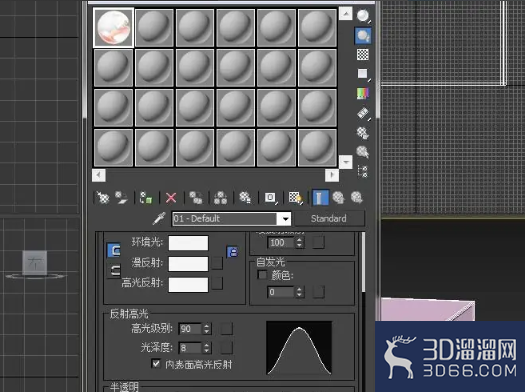Click the self-illumination value field showing 0
Image resolution: width=525 pixels, height=392 pixels.
(x=281, y=292)
